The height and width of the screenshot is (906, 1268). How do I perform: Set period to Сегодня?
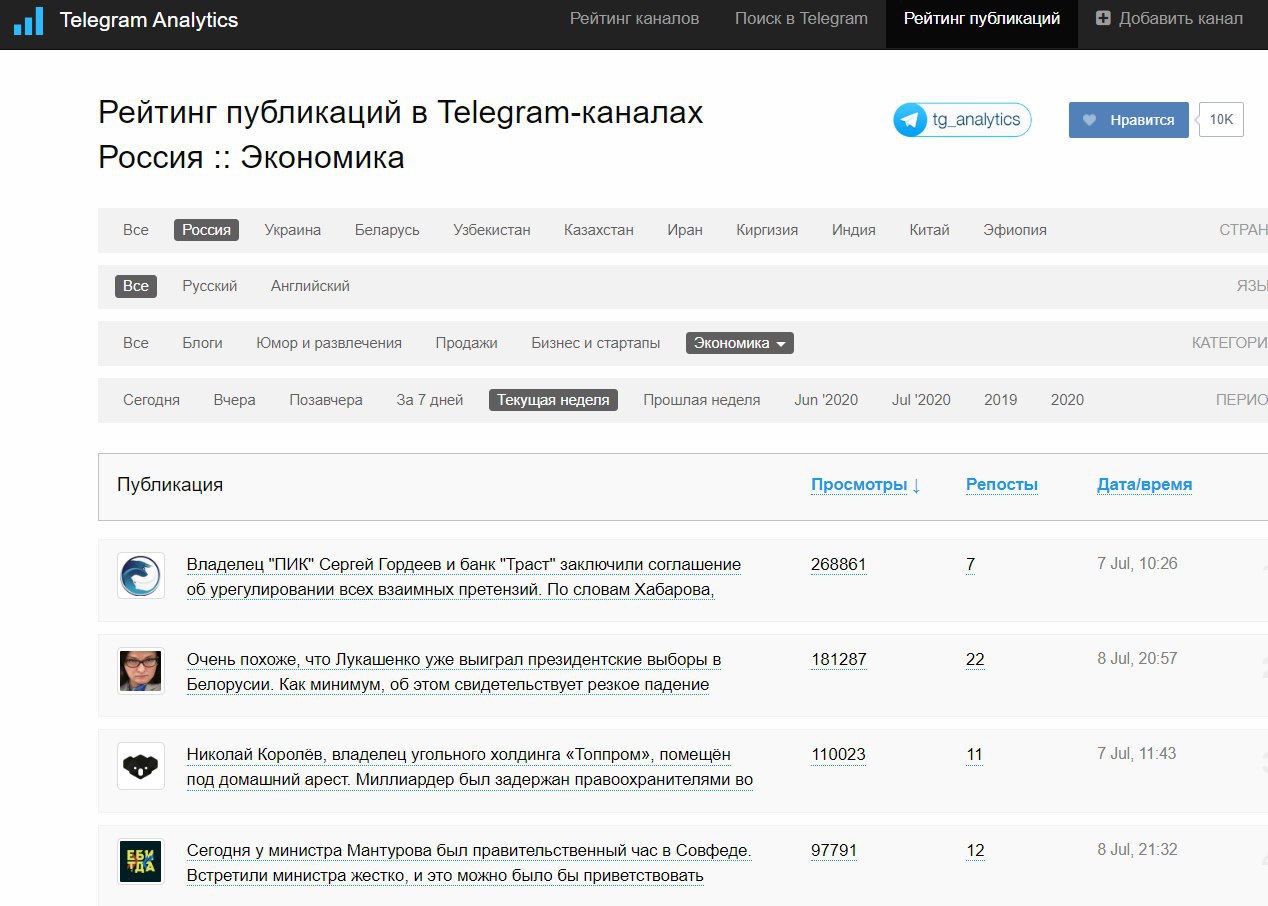[x=152, y=400]
